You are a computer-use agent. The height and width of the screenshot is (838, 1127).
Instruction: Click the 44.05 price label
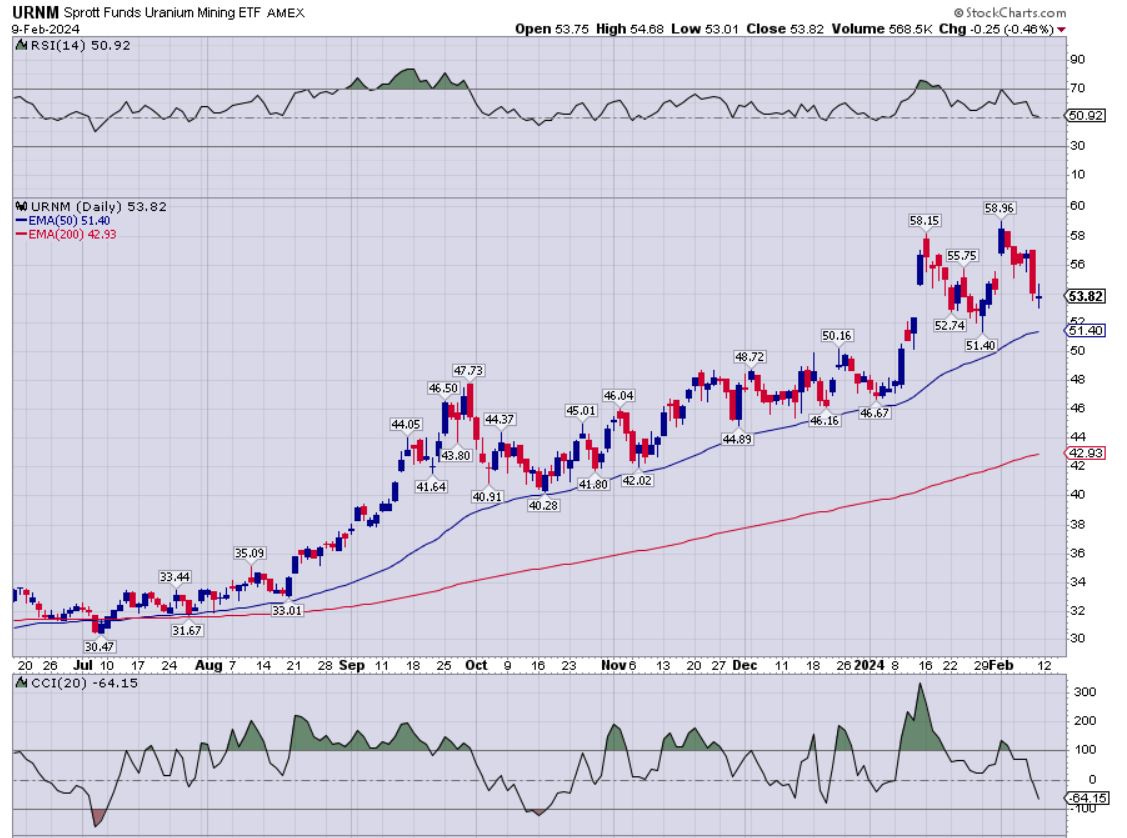(405, 425)
